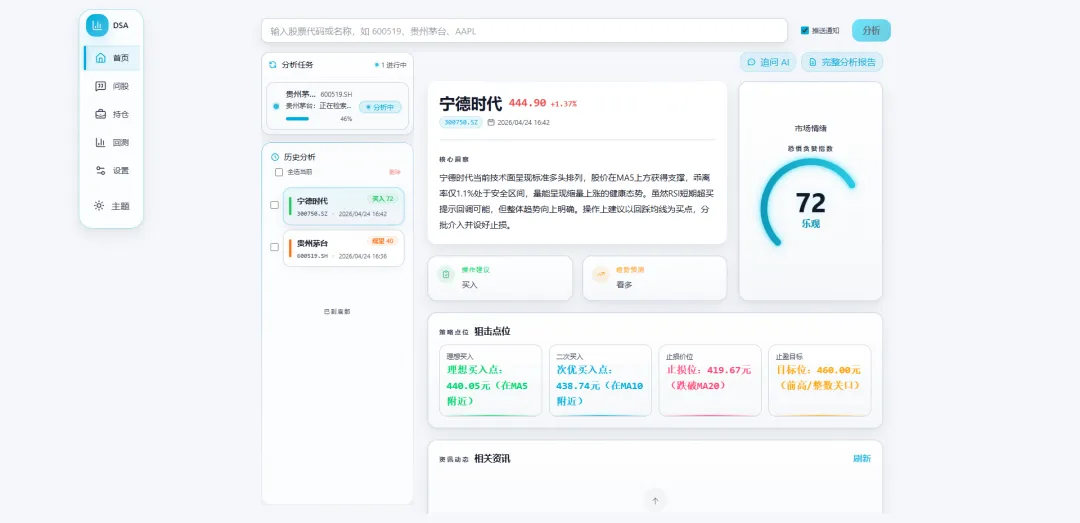Select the 宁德时代 history card
Viewport: 1080px width, 523px height.
[x=344, y=206]
